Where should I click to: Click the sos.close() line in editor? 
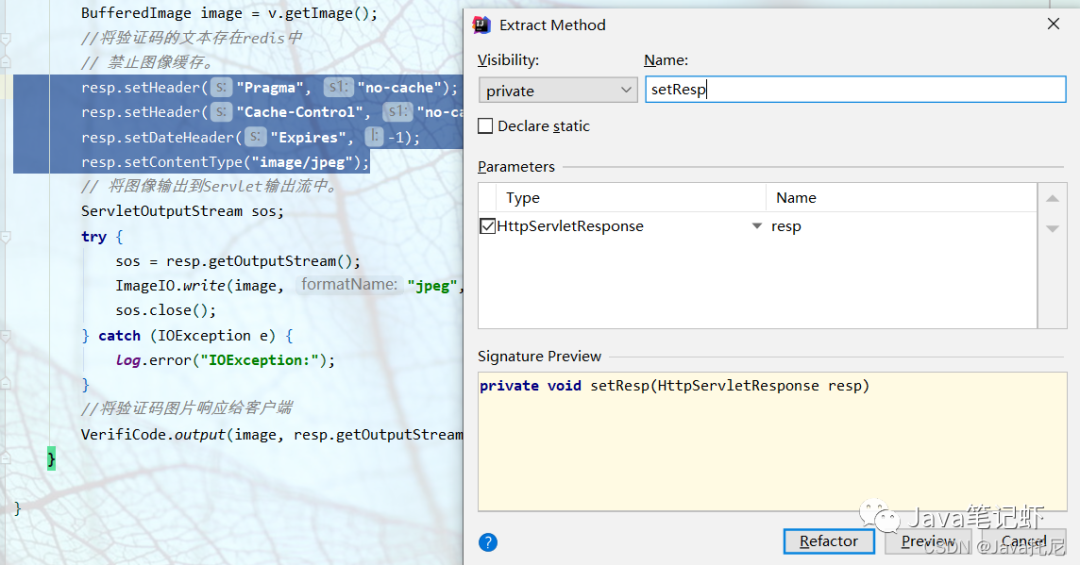166,311
